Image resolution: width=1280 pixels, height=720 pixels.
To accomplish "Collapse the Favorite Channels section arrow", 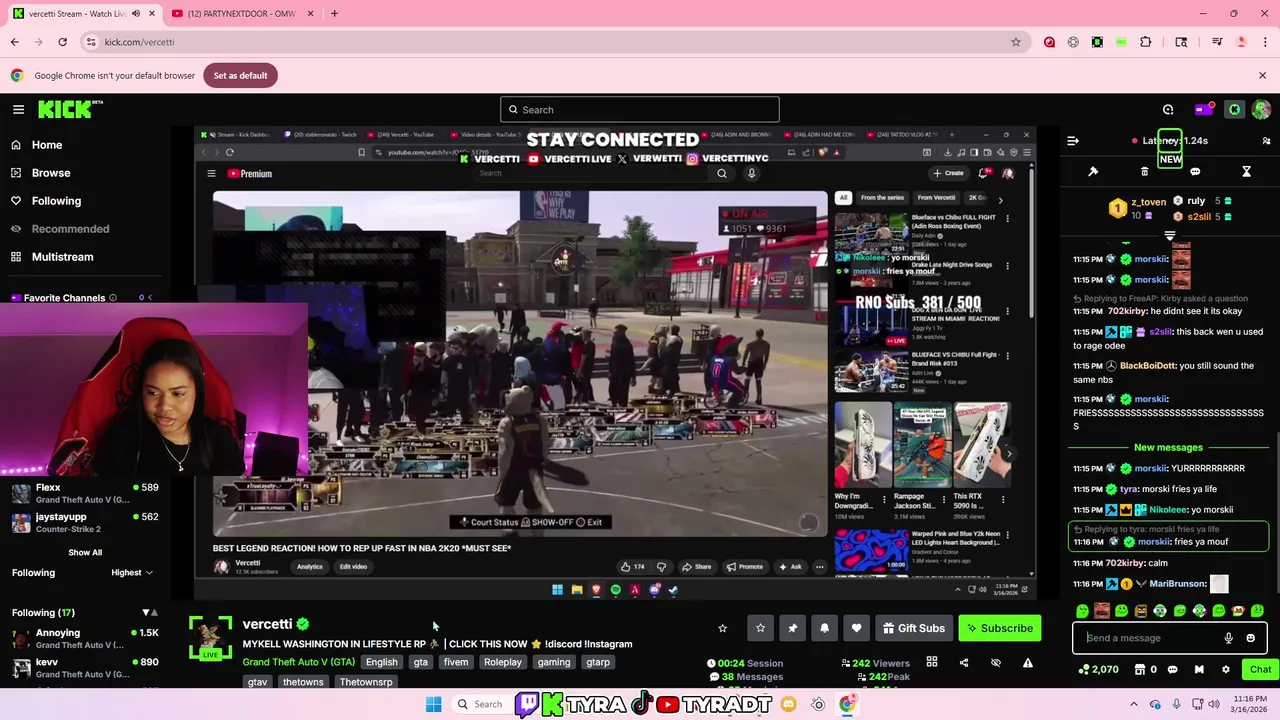I will [150, 298].
